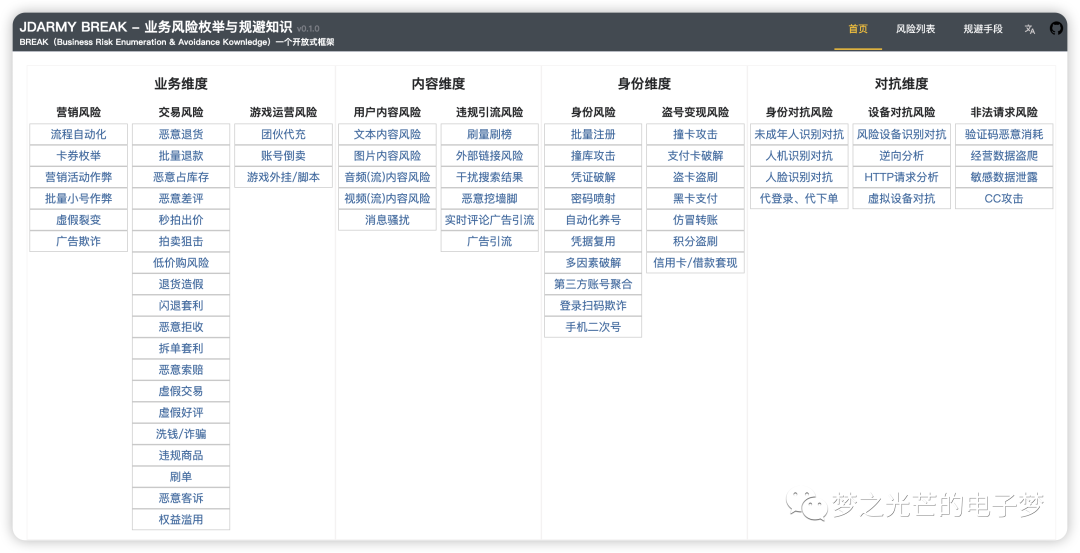
Task: Click the 账号倒卖 item
Action: 283,156
